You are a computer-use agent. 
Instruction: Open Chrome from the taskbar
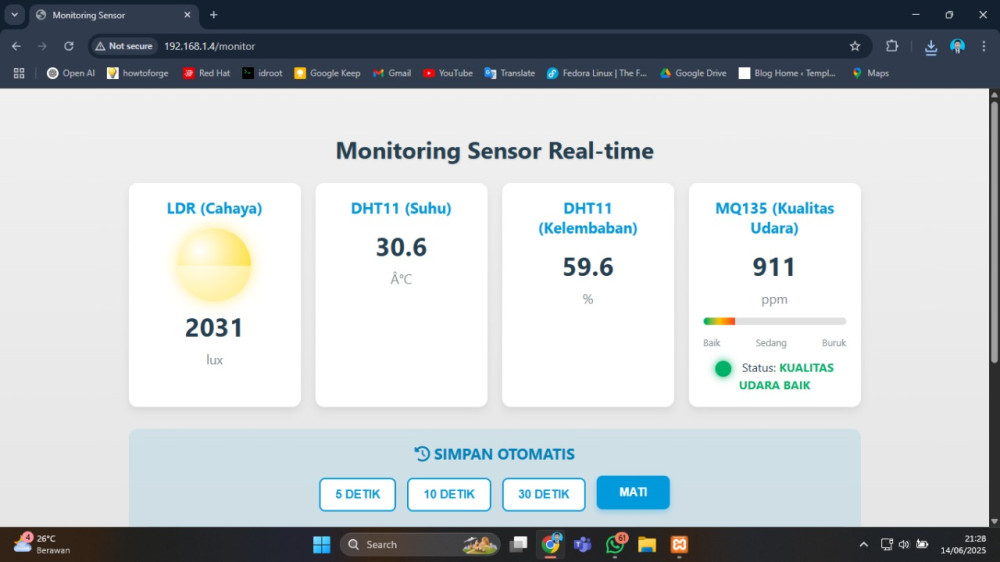click(550, 544)
